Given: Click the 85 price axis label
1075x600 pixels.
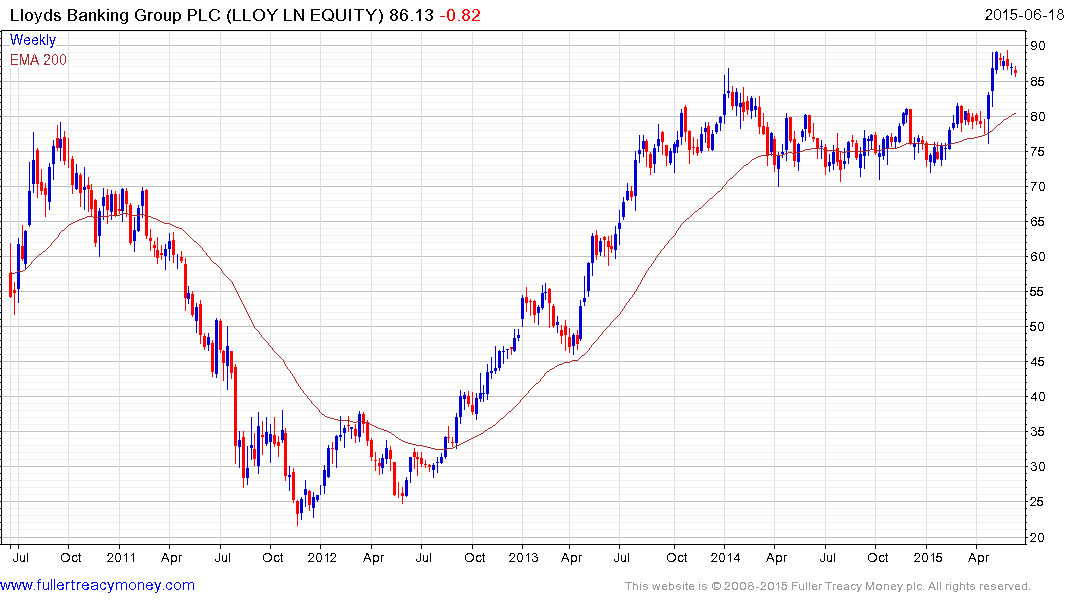Looking at the screenshot, I should pos(1037,82).
